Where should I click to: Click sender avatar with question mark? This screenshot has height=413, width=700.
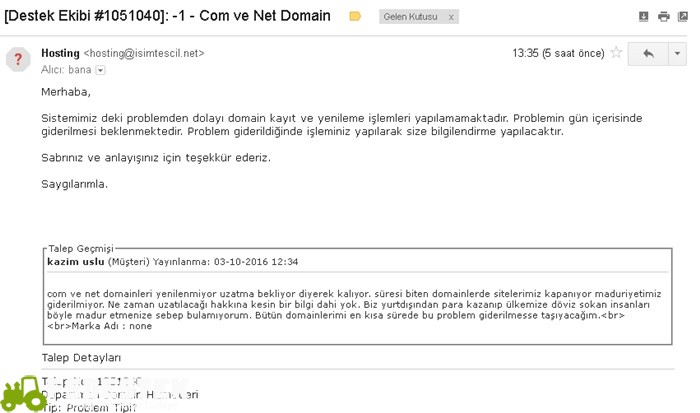coord(18,59)
